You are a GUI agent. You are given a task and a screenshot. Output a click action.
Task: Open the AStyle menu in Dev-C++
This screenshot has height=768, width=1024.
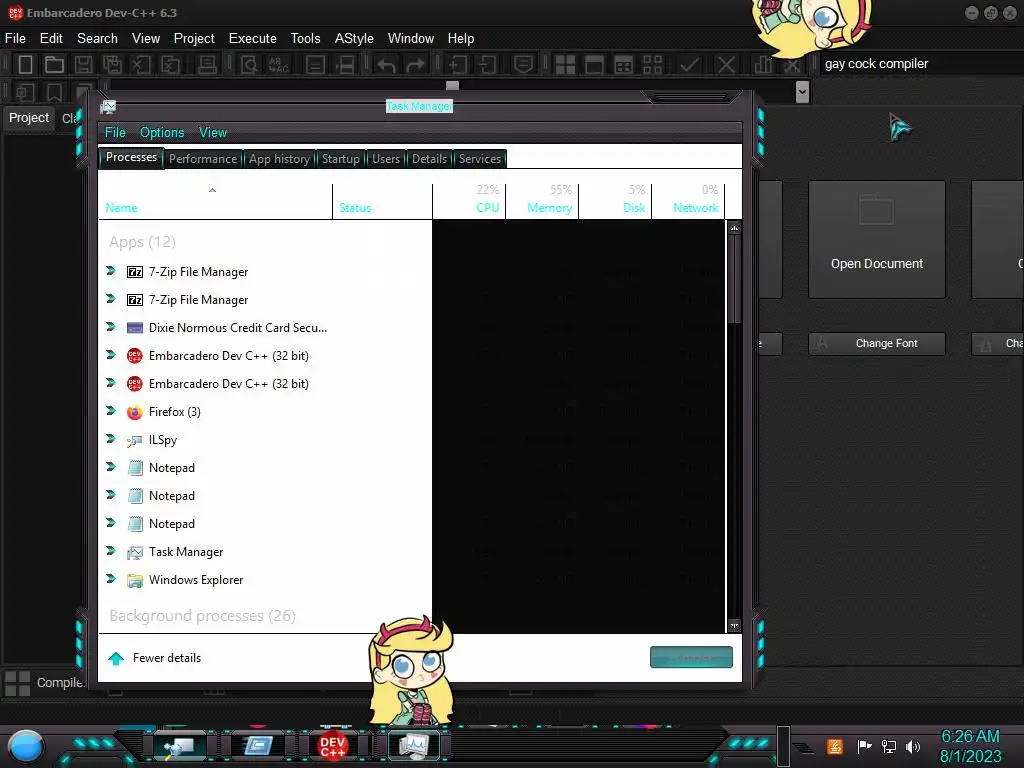(354, 39)
